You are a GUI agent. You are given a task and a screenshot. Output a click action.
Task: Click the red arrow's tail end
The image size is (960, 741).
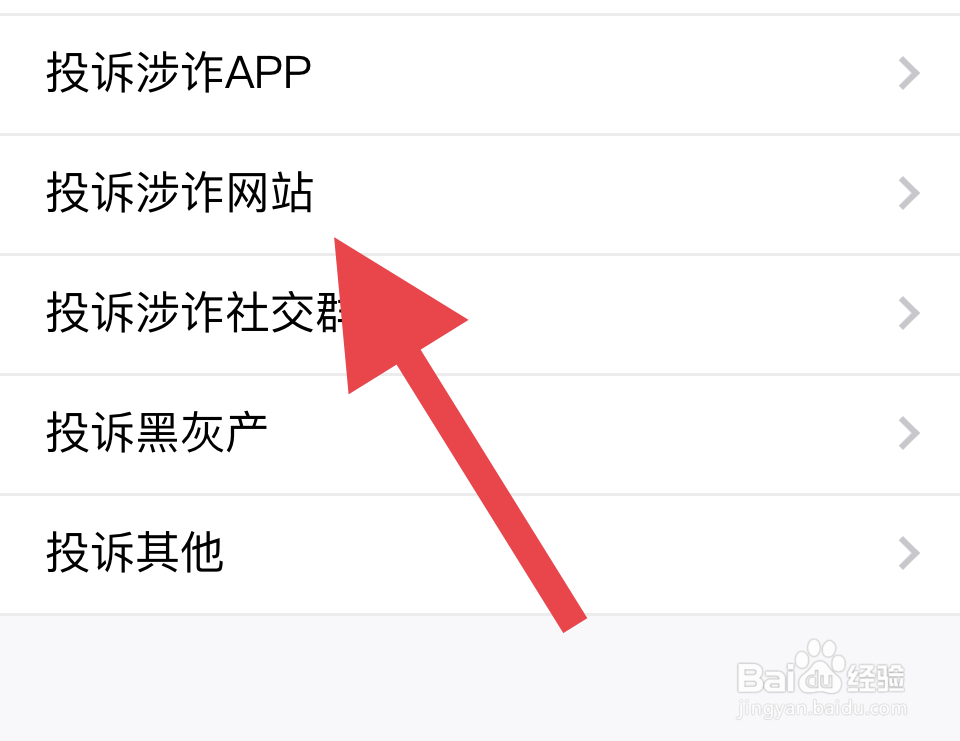pyautogui.click(x=574, y=623)
